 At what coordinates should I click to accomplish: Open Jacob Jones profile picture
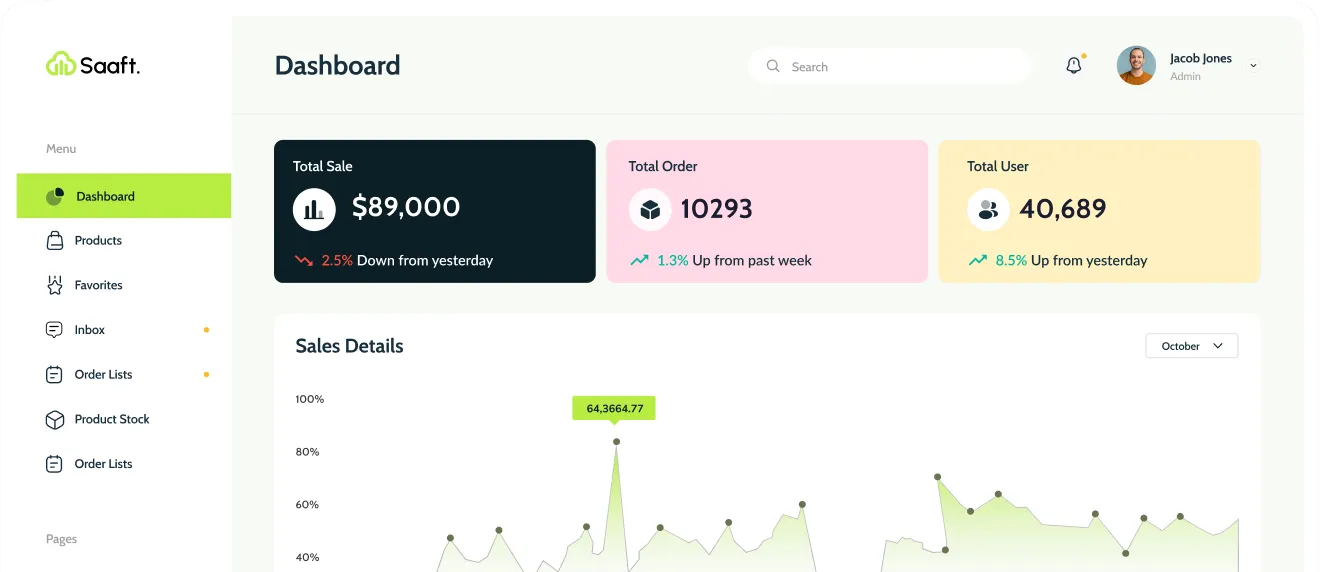[x=1136, y=65]
